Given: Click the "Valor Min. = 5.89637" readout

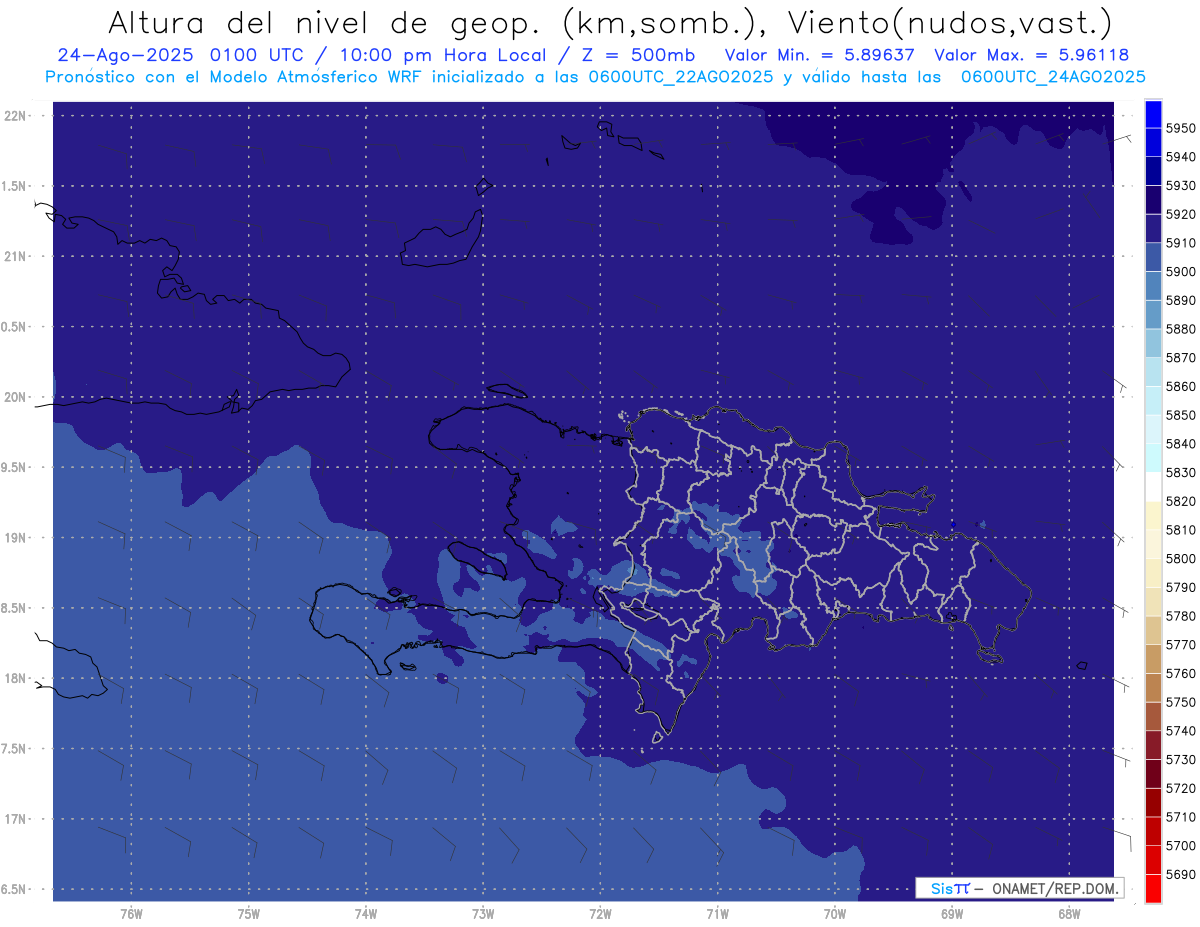Looking at the screenshot, I should pos(819,56).
